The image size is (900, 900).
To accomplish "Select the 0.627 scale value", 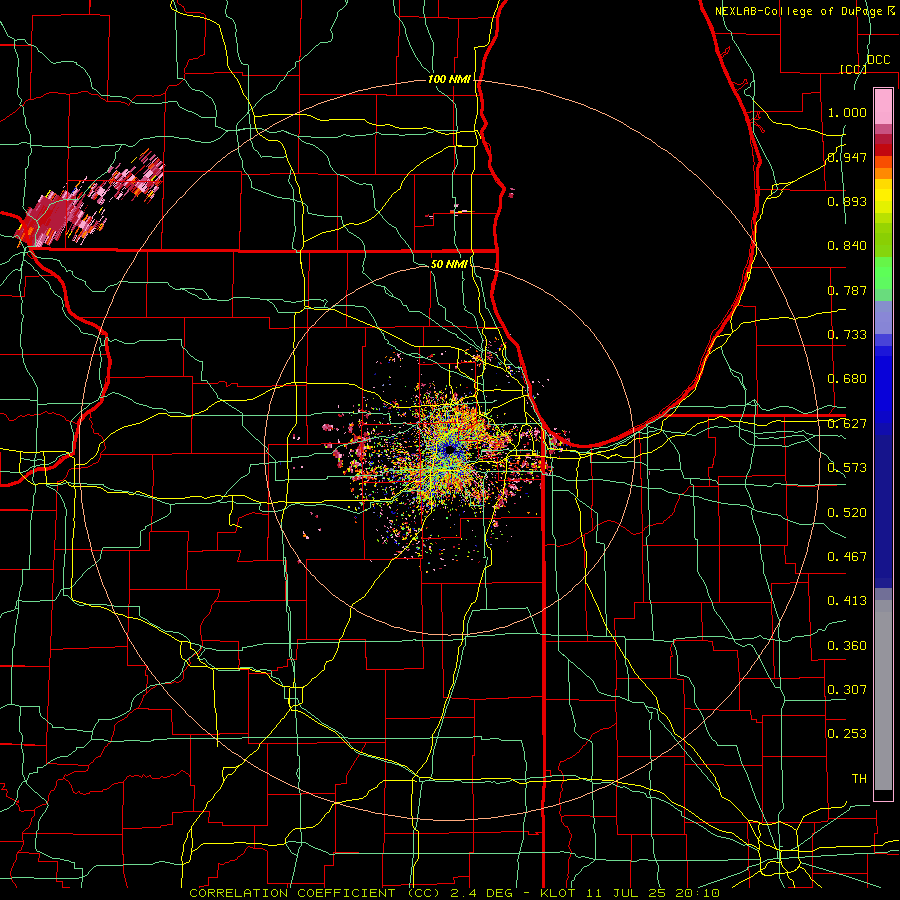I will click(847, 424).
